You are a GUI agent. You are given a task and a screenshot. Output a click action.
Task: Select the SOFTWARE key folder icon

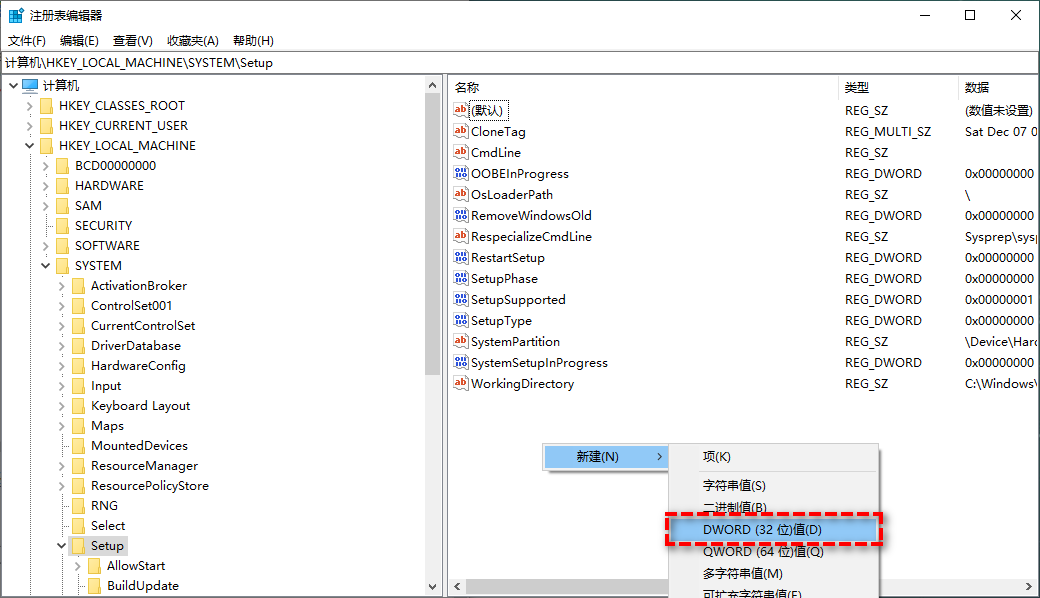(x=62, y=245)
